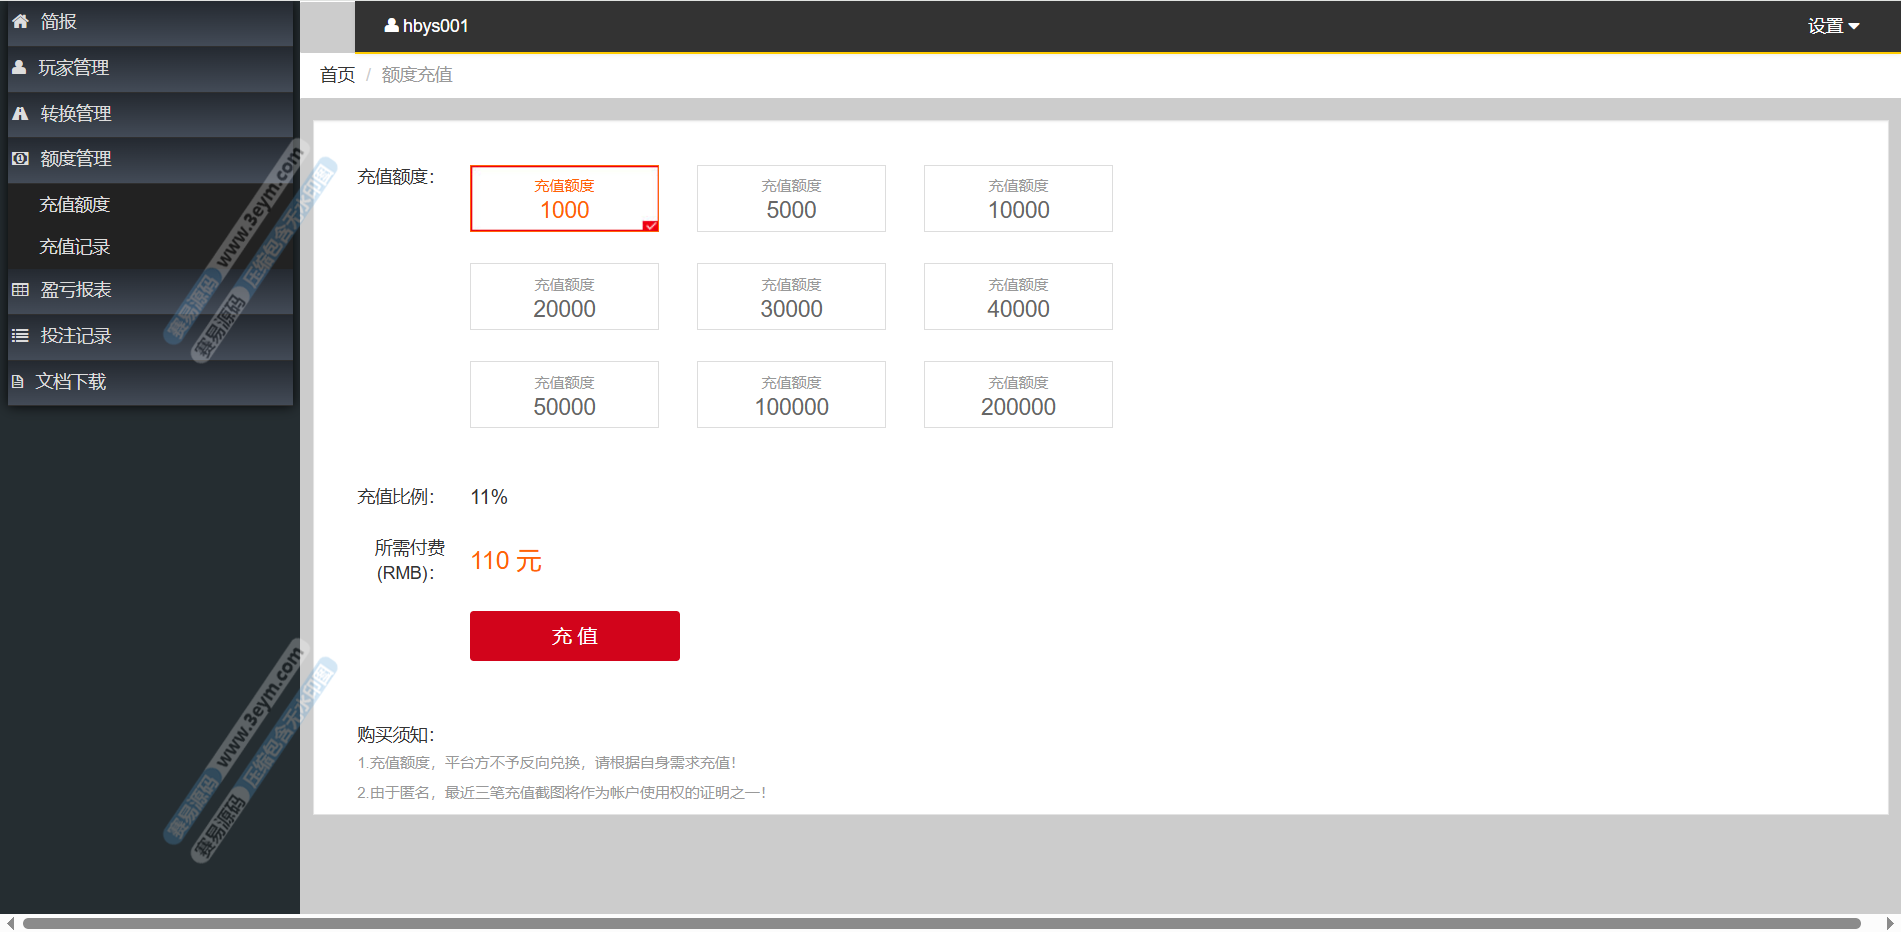Choose the 20000 recharge amount option
1901x932 pixels.
pos(564,297)
